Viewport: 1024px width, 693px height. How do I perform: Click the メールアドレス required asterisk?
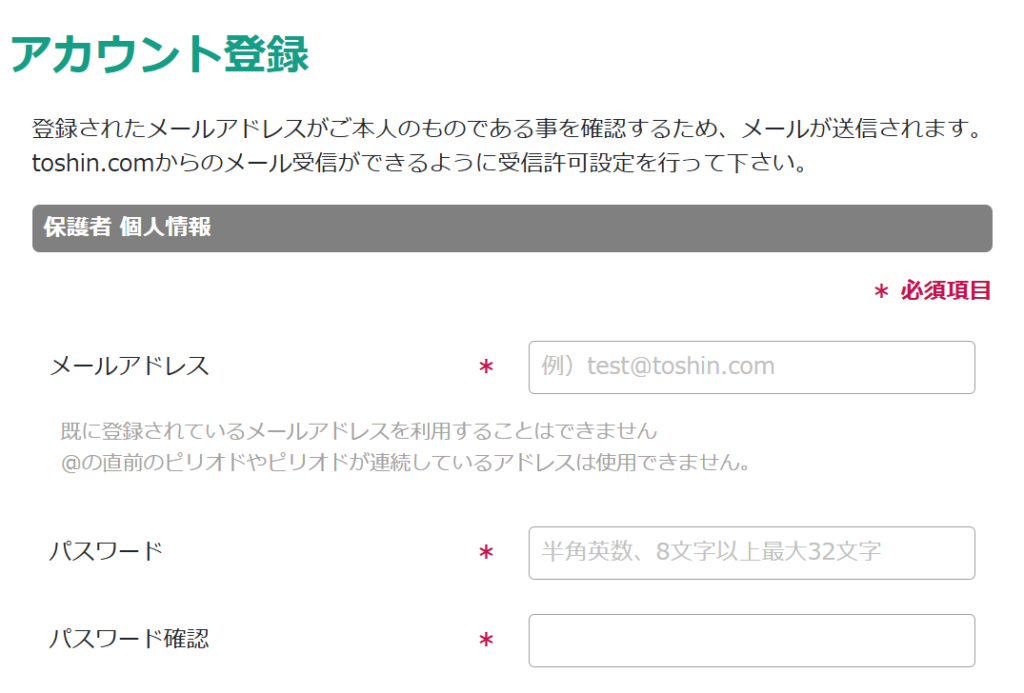click(486, 368)
